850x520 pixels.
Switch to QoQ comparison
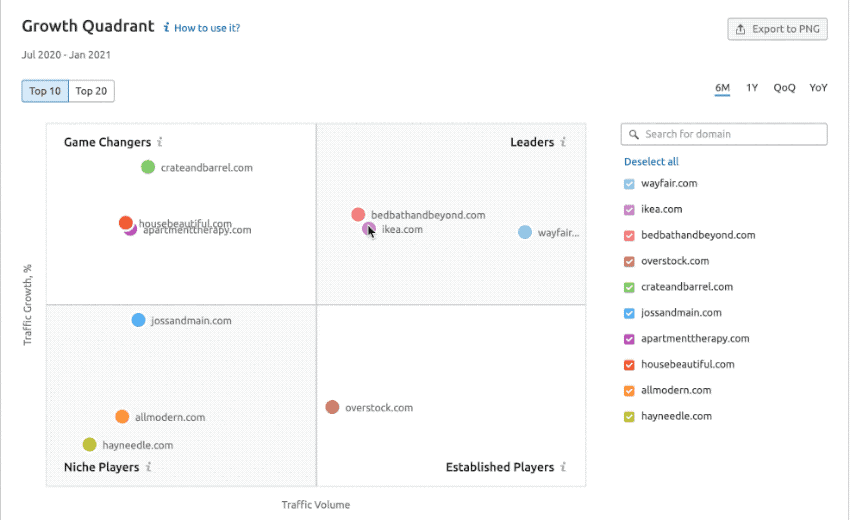[x=784, y=88]
